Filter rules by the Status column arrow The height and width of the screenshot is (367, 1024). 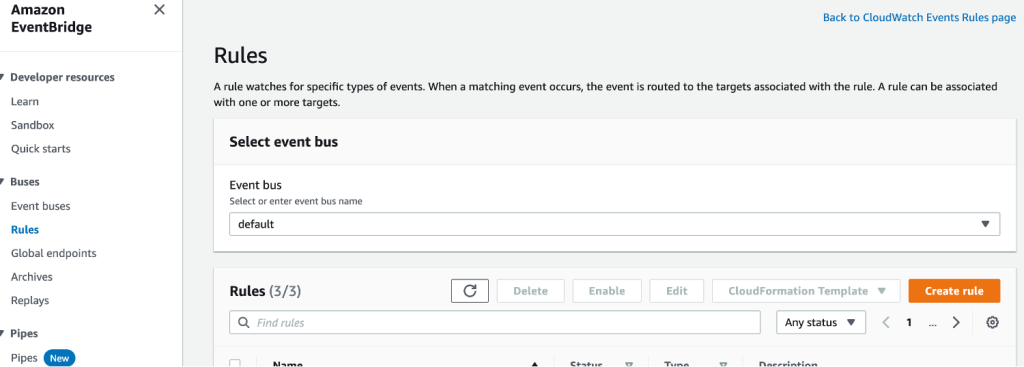630,364
